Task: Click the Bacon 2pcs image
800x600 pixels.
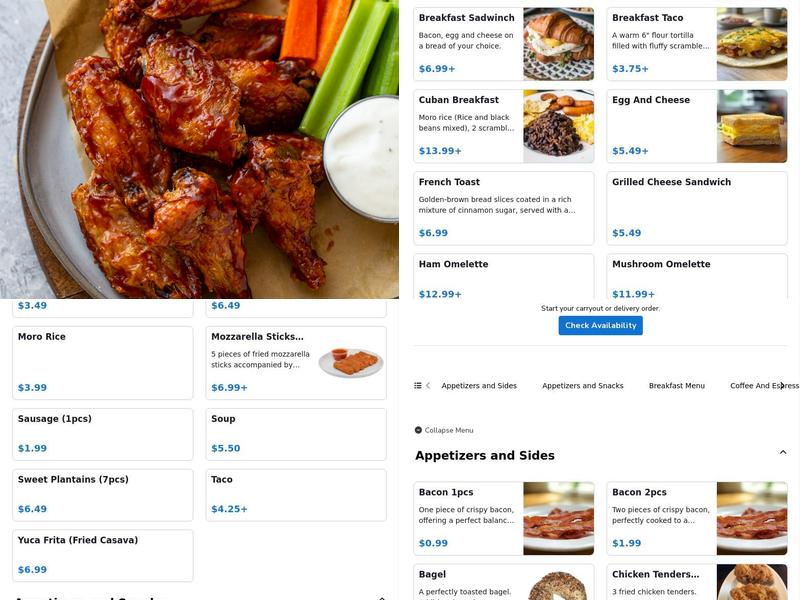Action: point(752,518)
